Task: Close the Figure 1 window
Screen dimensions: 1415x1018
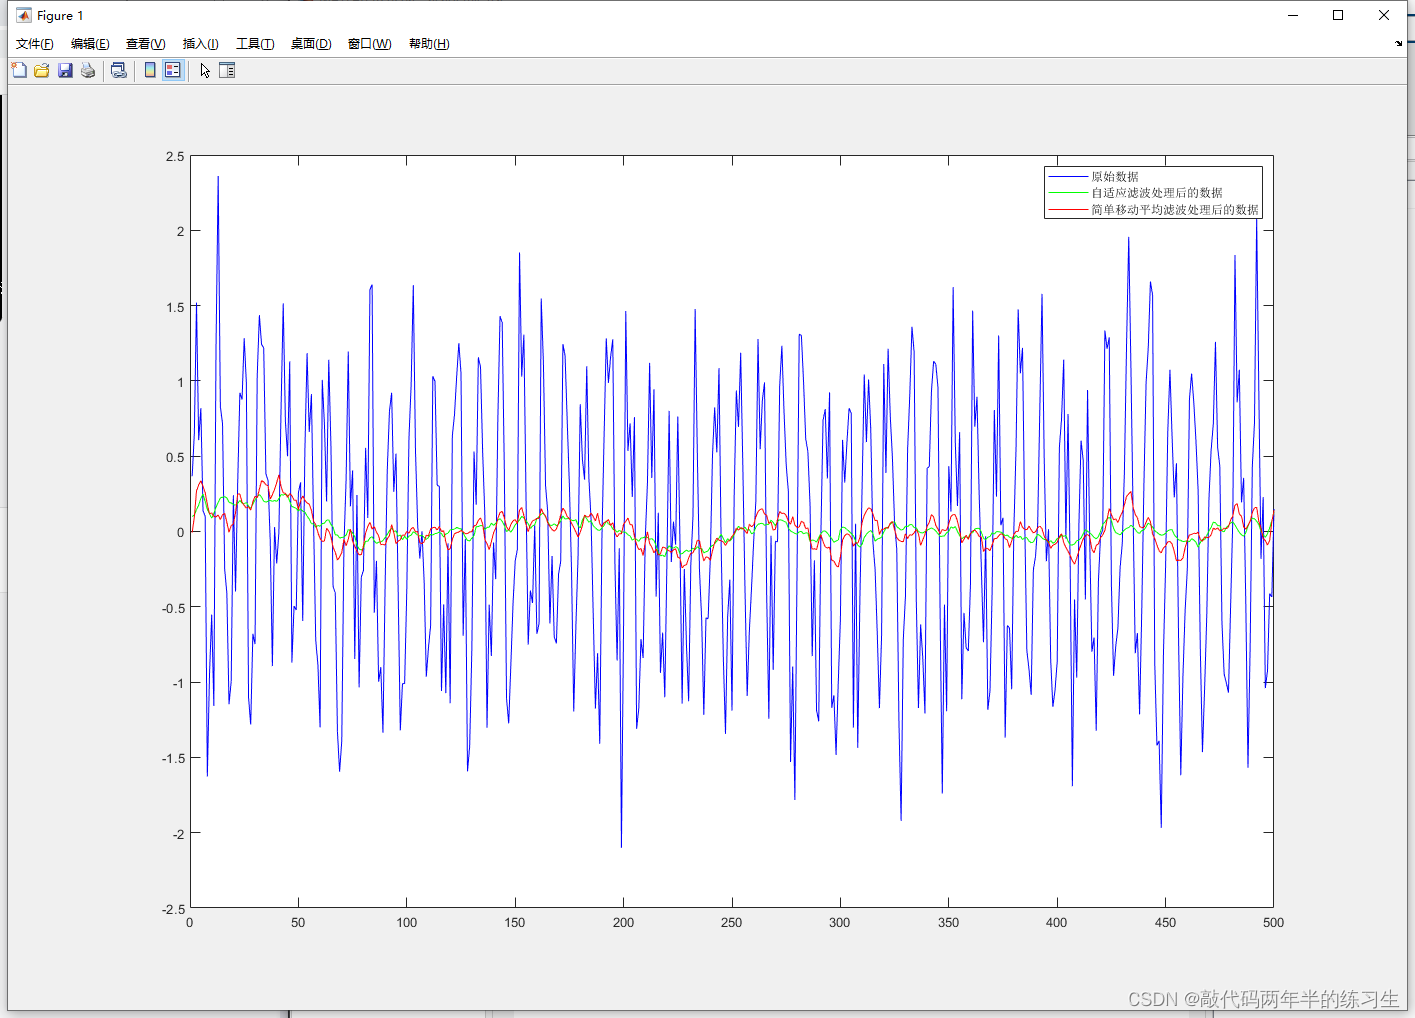Action: tap(1384, 15)
